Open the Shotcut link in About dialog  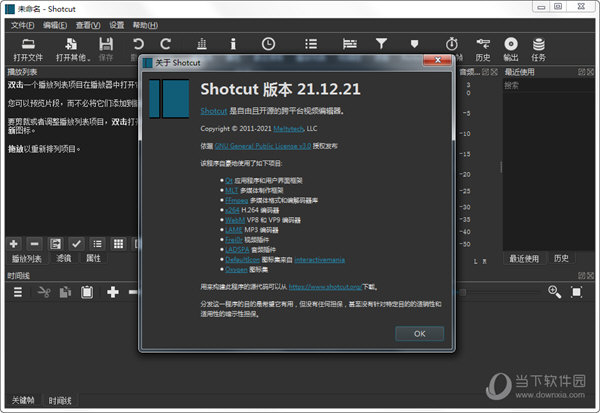coord(214,111)
